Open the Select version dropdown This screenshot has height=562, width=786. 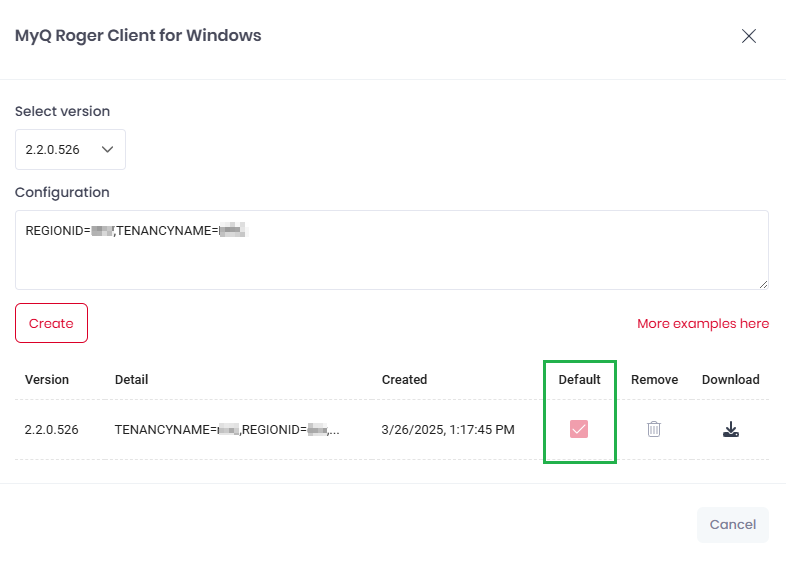point(70,149)
